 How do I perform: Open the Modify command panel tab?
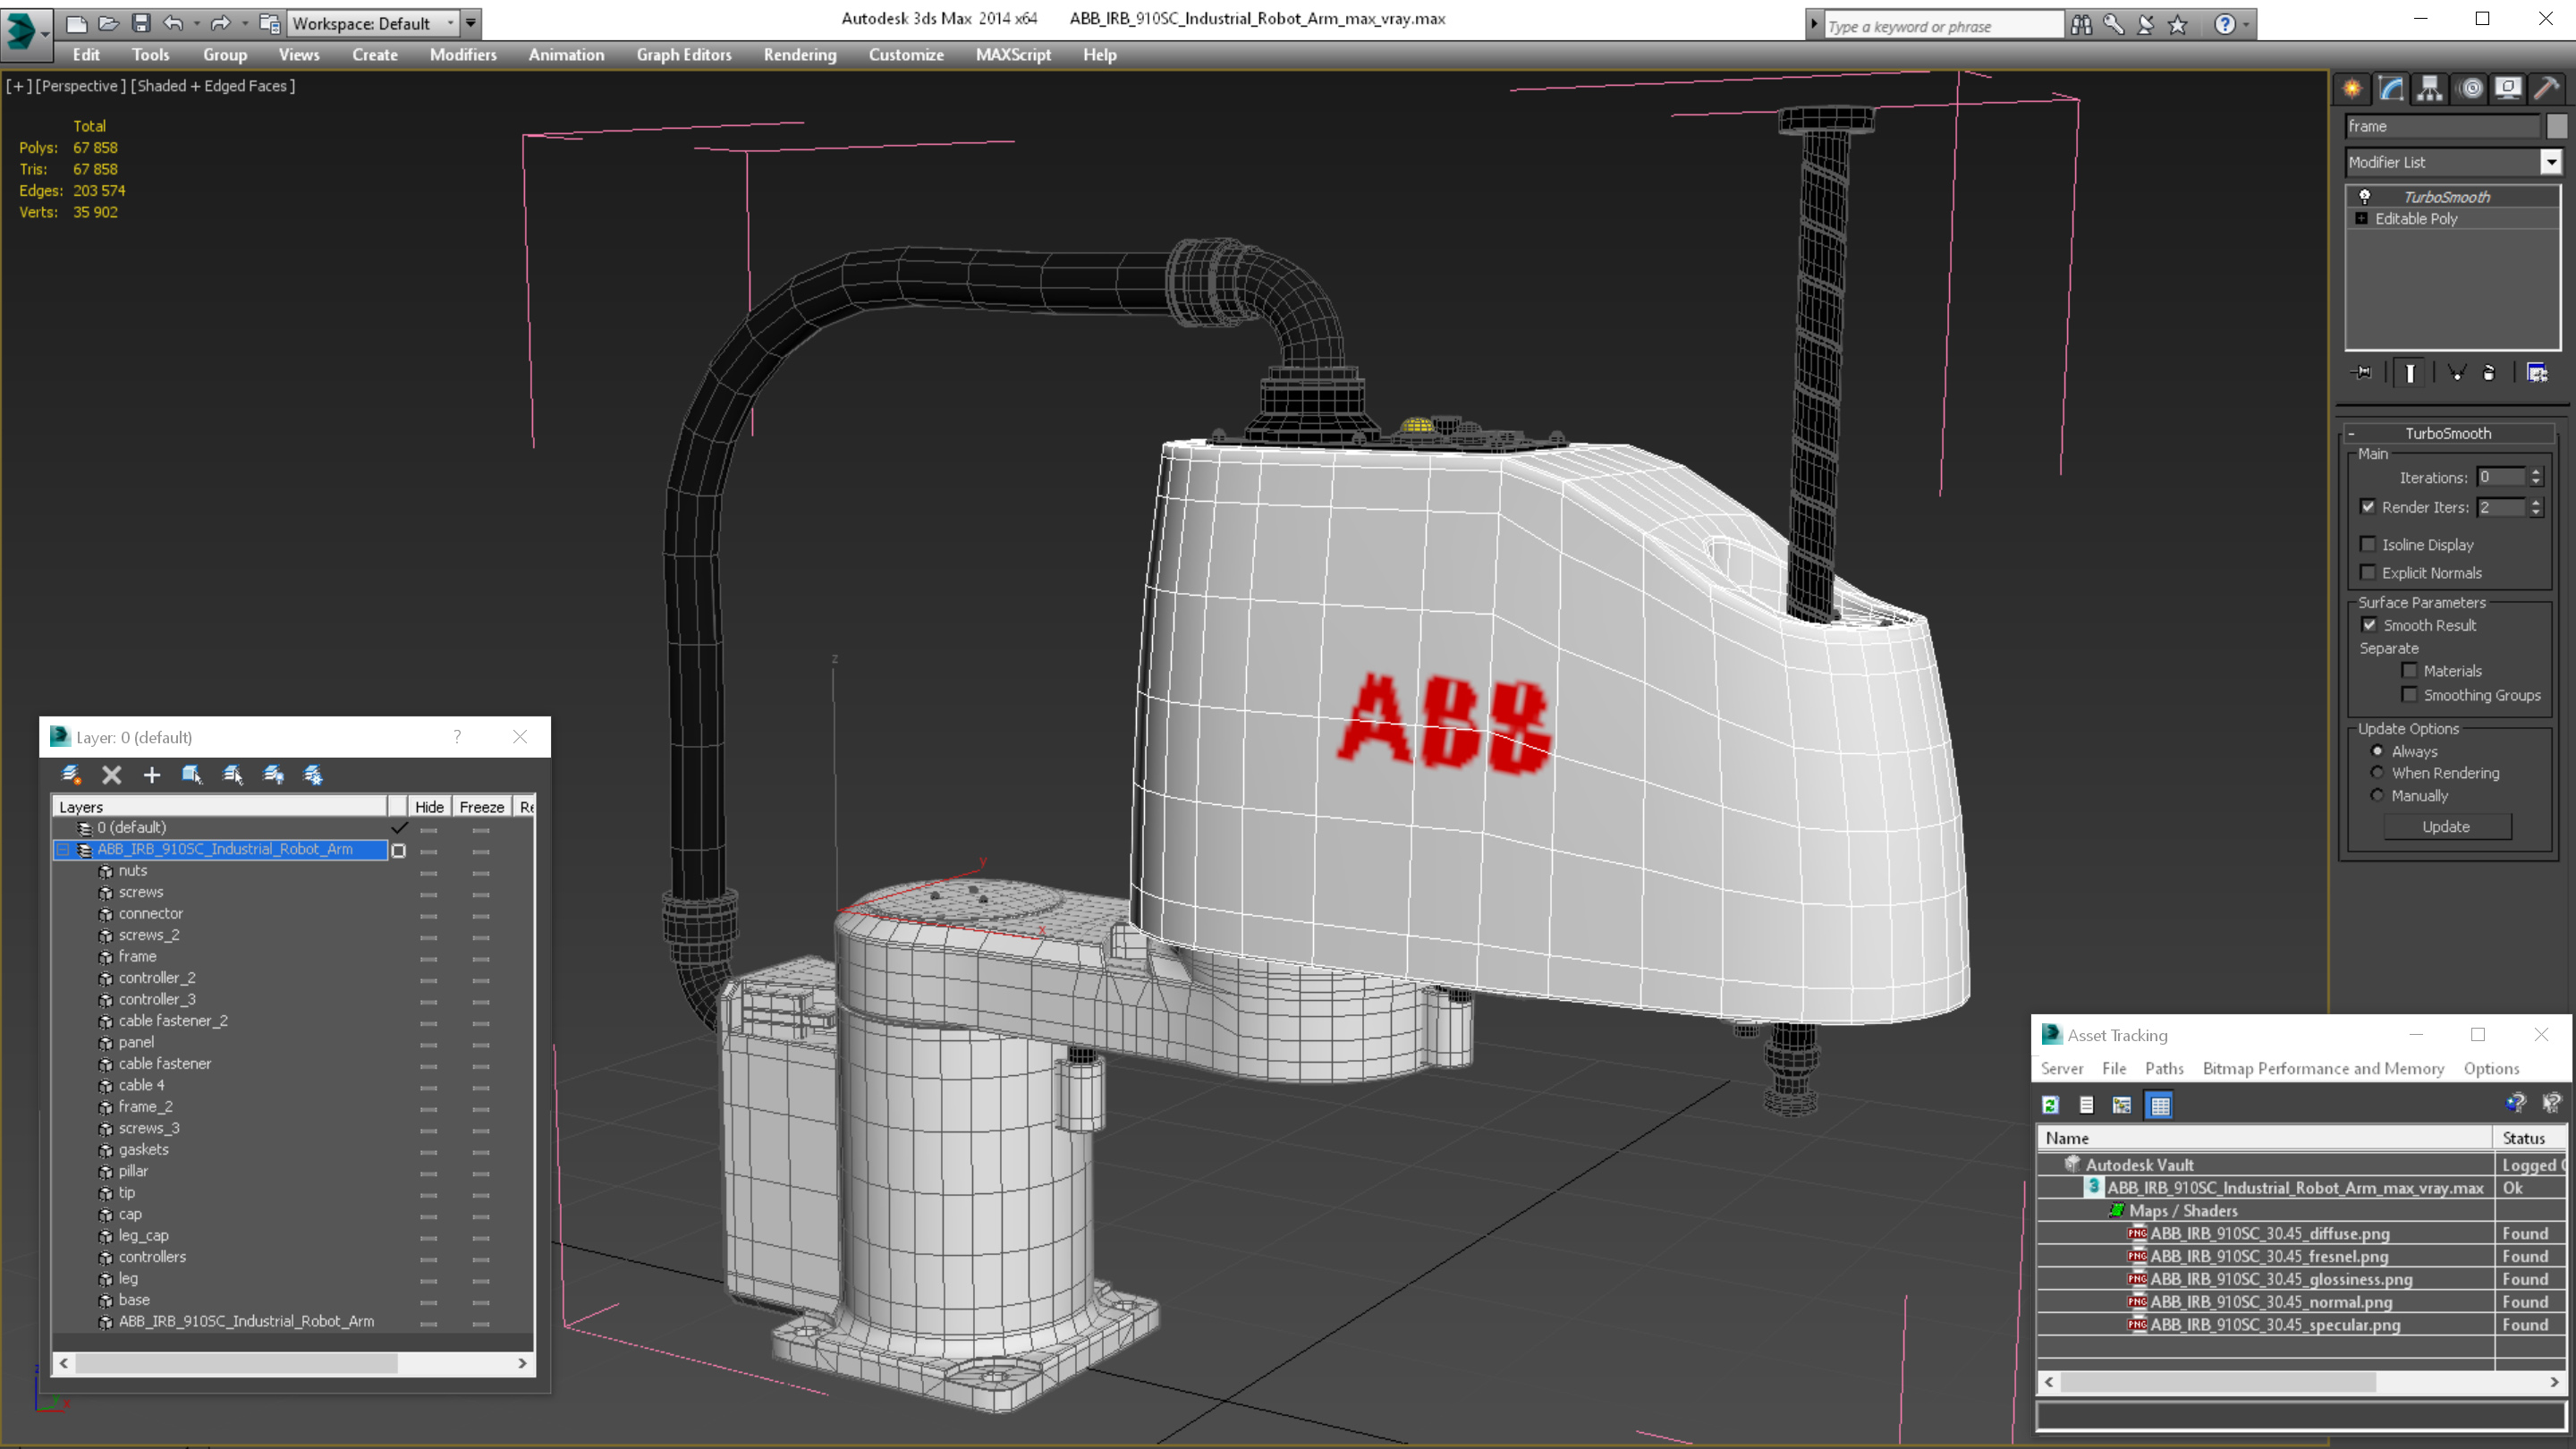click(2391, 89)
